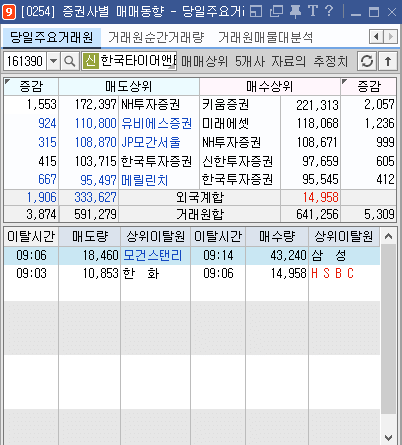Pin the window with the pushpin icon
This screenshot has width=402, height=445.
coord(295,12)
